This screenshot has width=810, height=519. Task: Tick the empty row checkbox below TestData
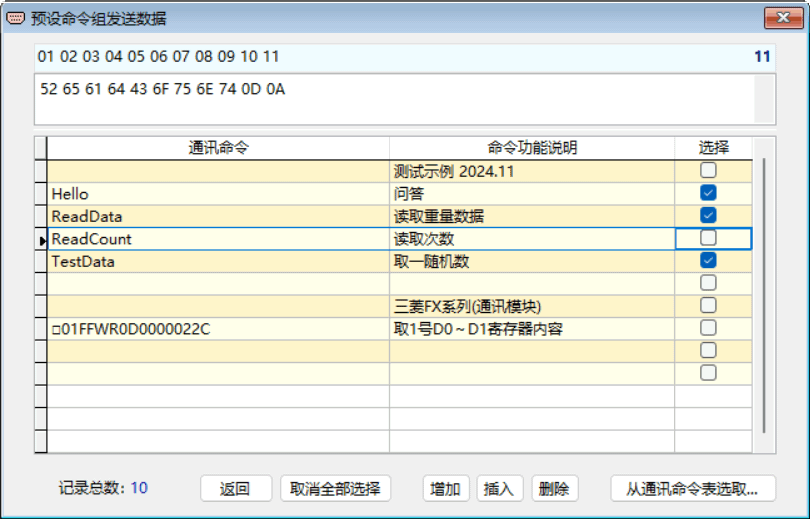pyautogui.click(x=708, y=282)
